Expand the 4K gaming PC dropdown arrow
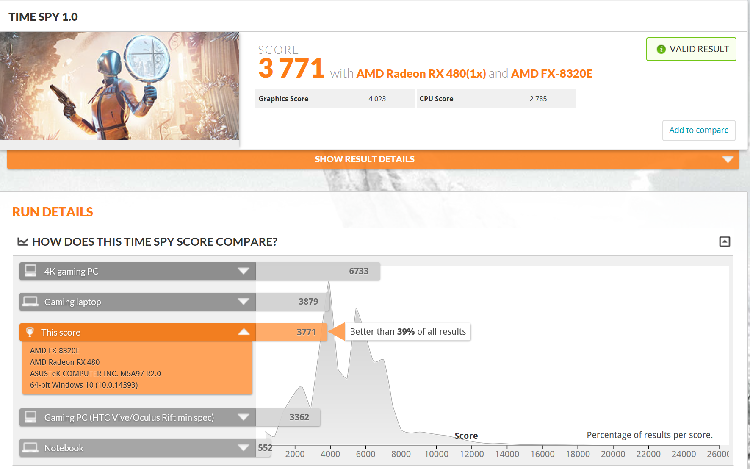This screenshot has width=750, height=469. 243,271
